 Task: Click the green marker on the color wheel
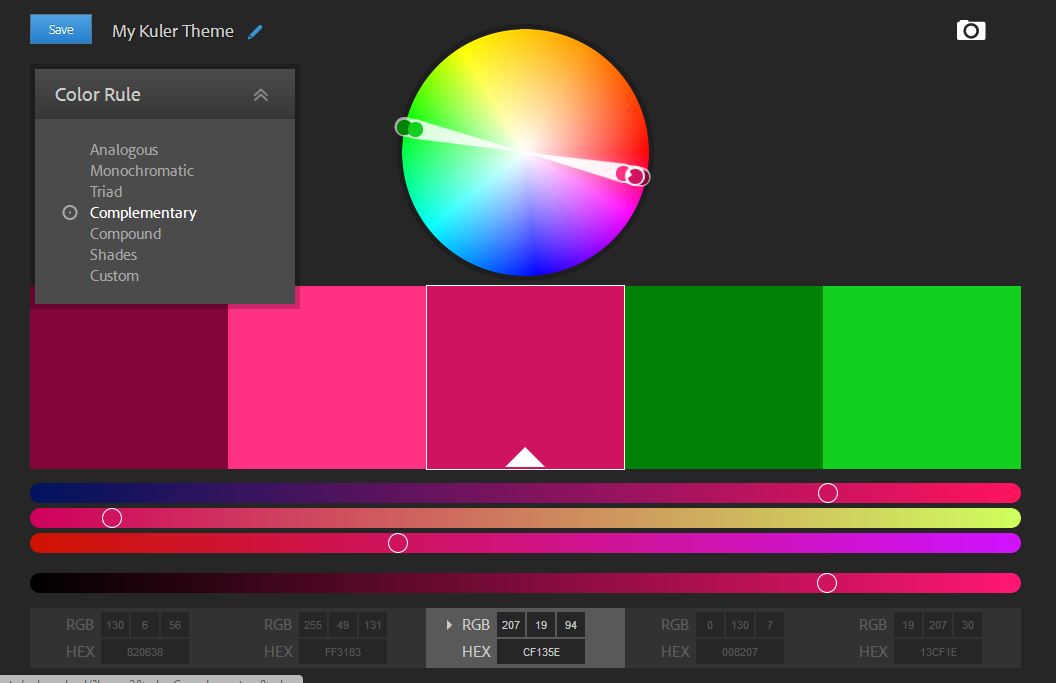pyautogui.click(x=416, y=129)
